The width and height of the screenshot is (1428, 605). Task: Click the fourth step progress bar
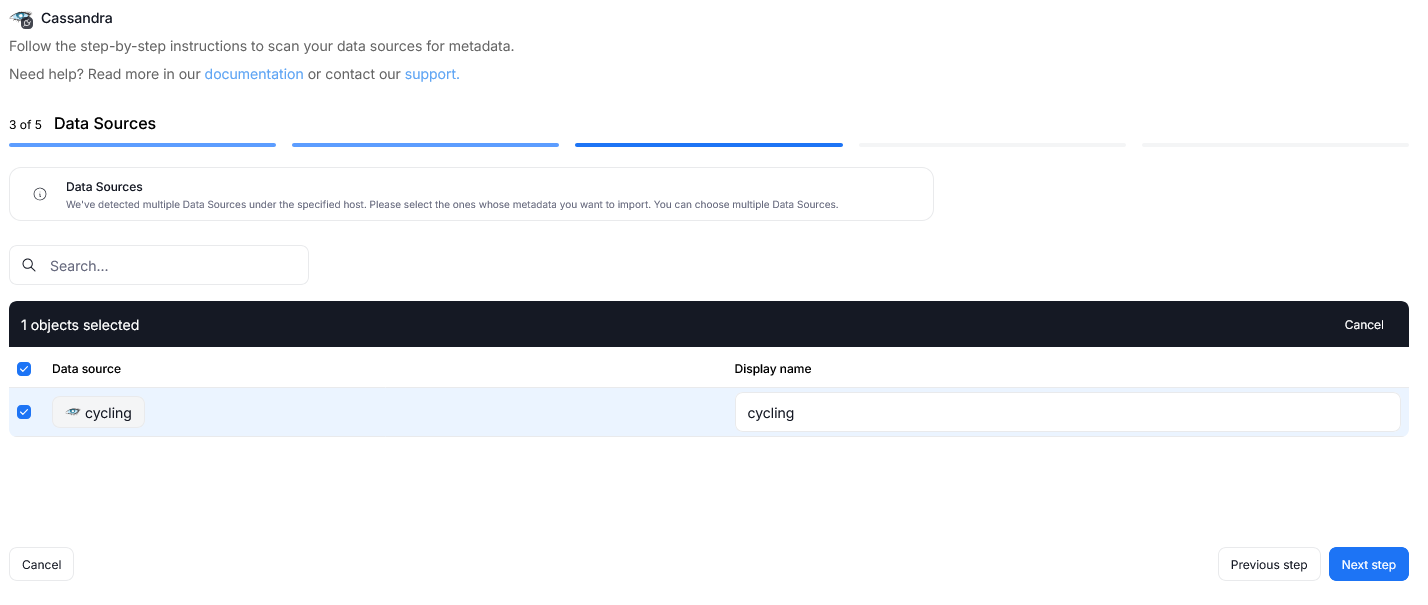coord(992,145)
